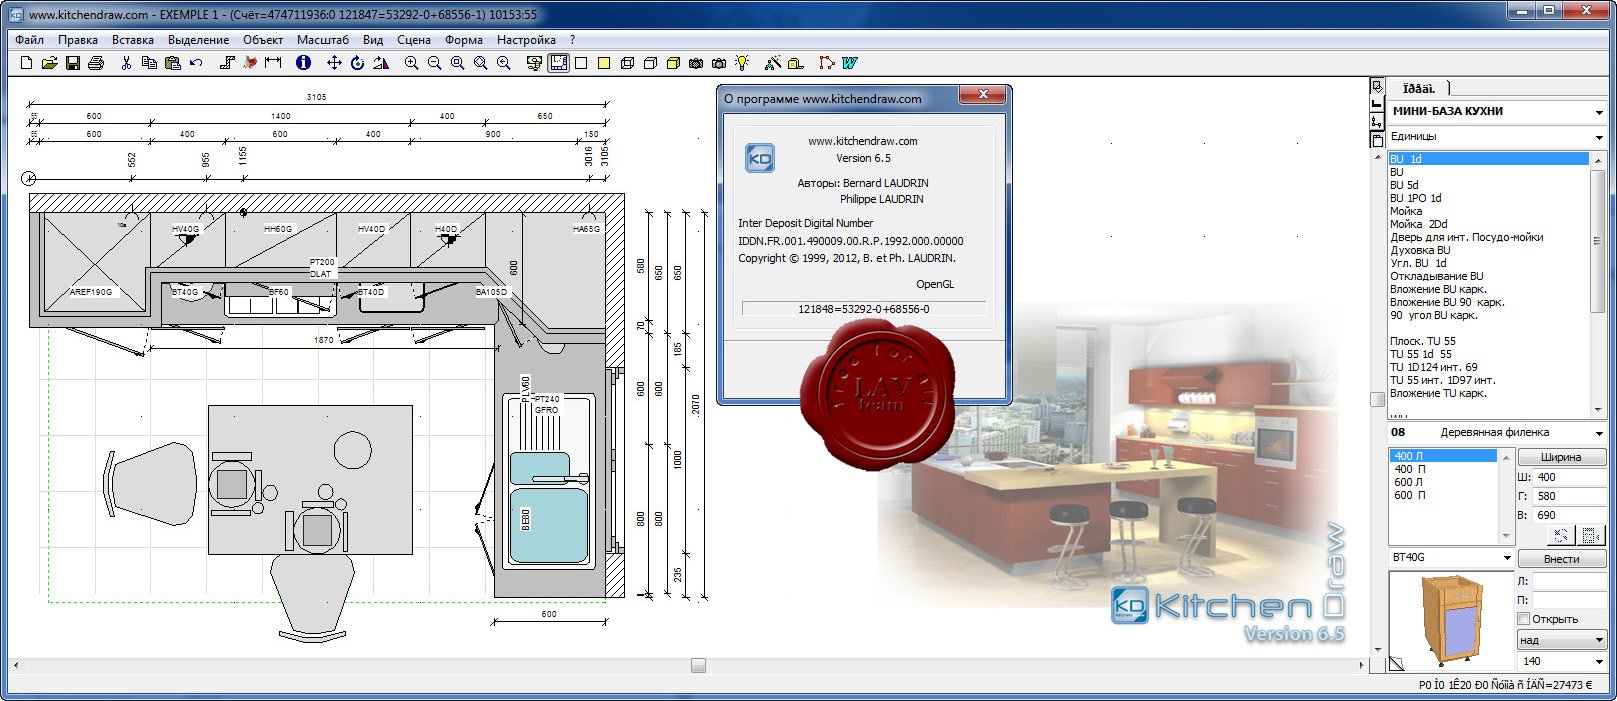Tick the Открыть checkbox

(x=1524, y=619)
